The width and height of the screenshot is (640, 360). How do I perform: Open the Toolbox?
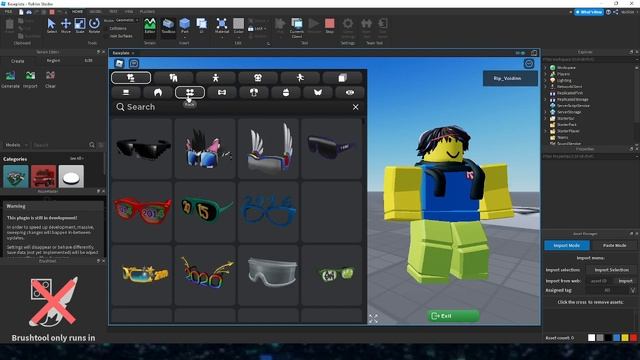pyautogui.click(x=168, y=26)
